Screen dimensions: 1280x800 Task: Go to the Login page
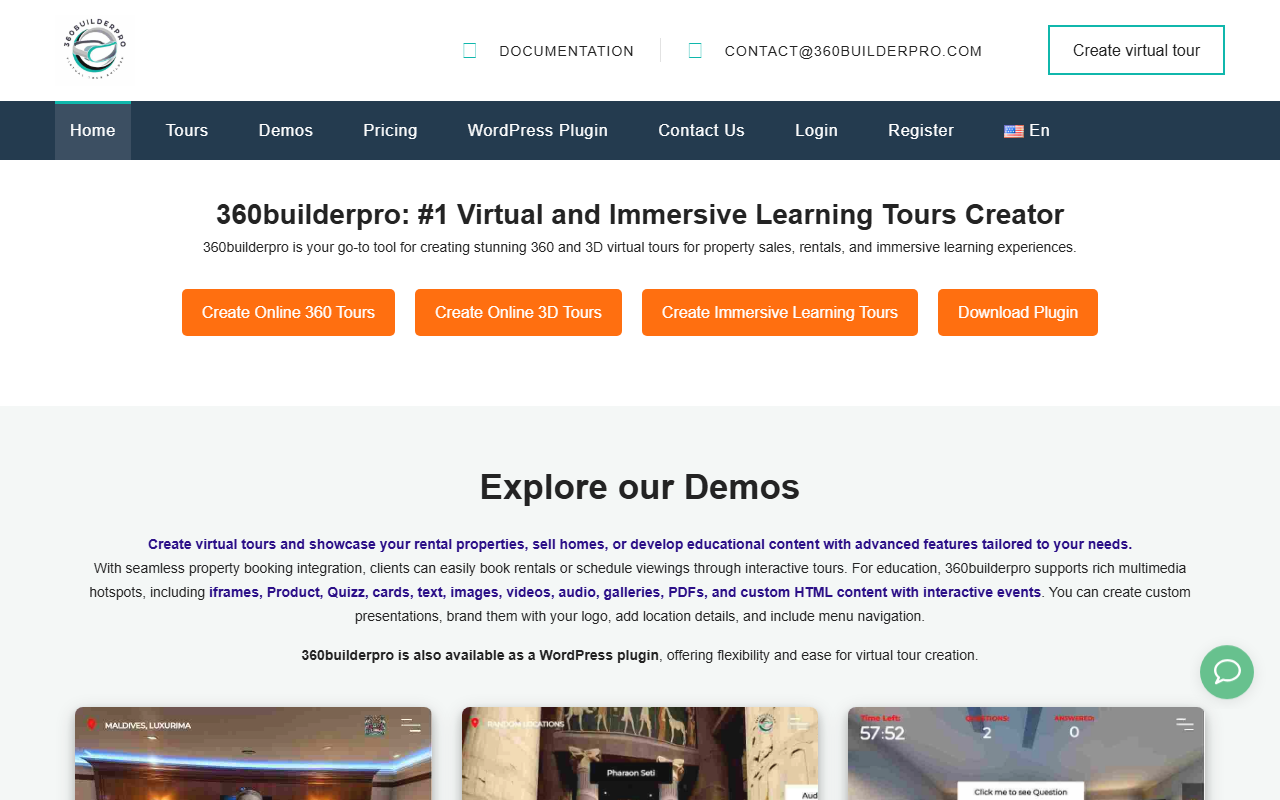coord(816,130)
